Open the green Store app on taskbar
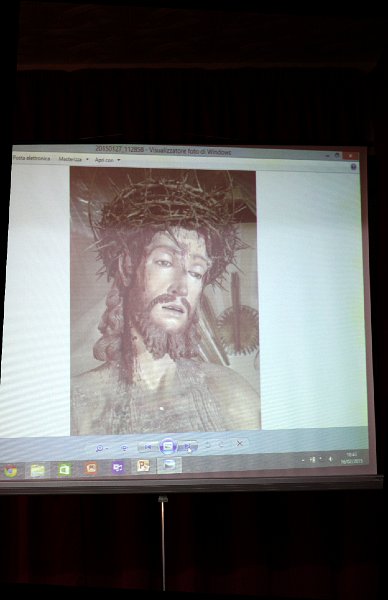This screenshot has height=600, width=388. (64, 469)
